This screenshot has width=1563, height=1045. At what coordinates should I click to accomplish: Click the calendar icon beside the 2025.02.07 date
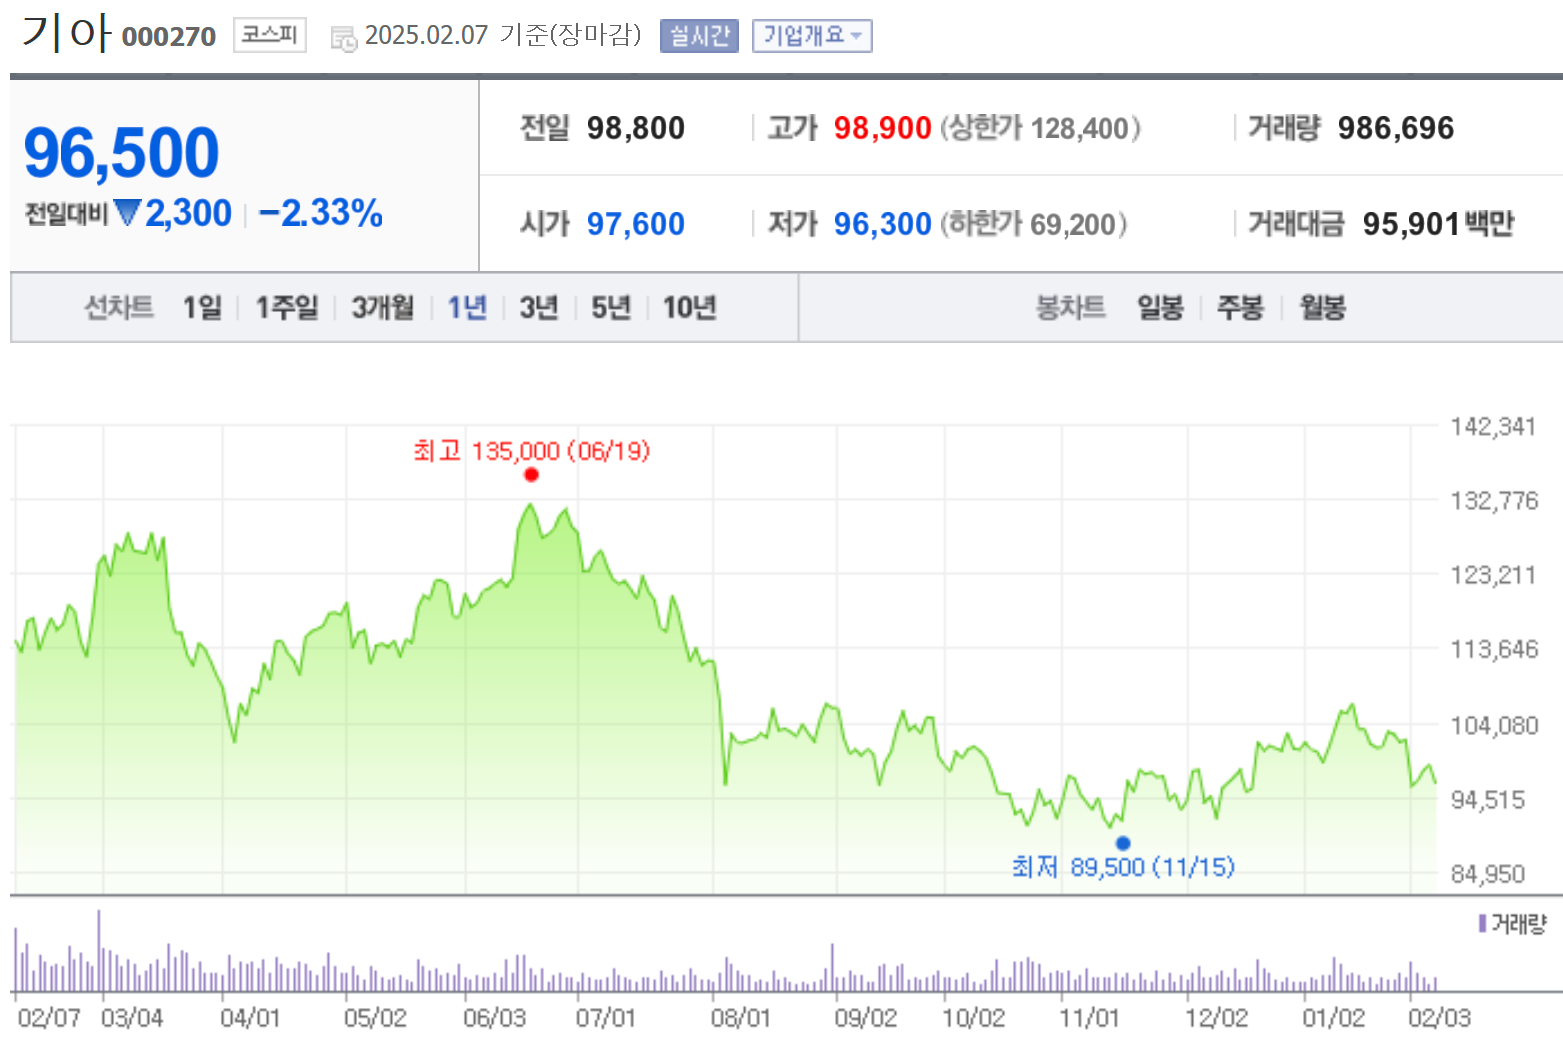(344, 39)
